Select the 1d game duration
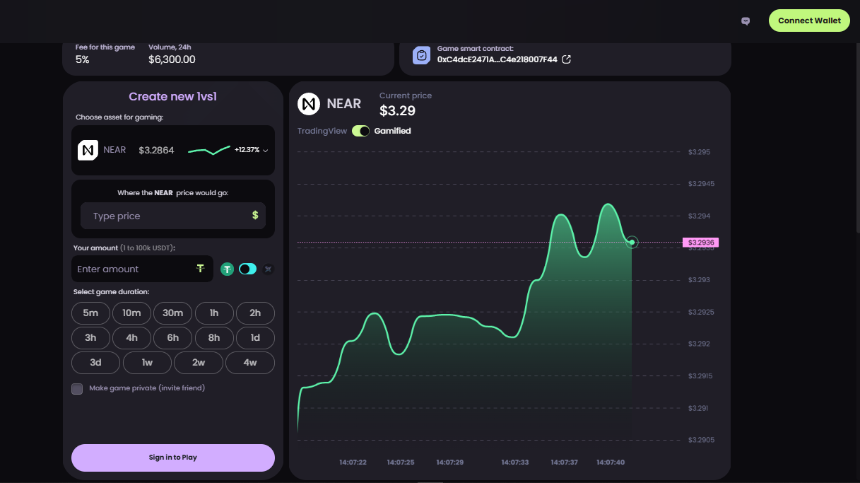Viewport: 860px width, 483px height. (255, 338)
